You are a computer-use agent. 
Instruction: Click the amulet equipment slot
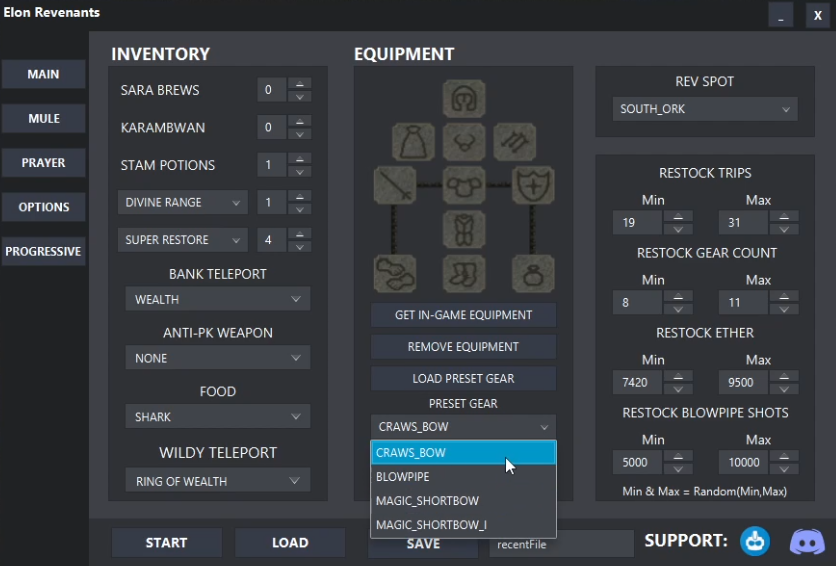tap(463, 143)
